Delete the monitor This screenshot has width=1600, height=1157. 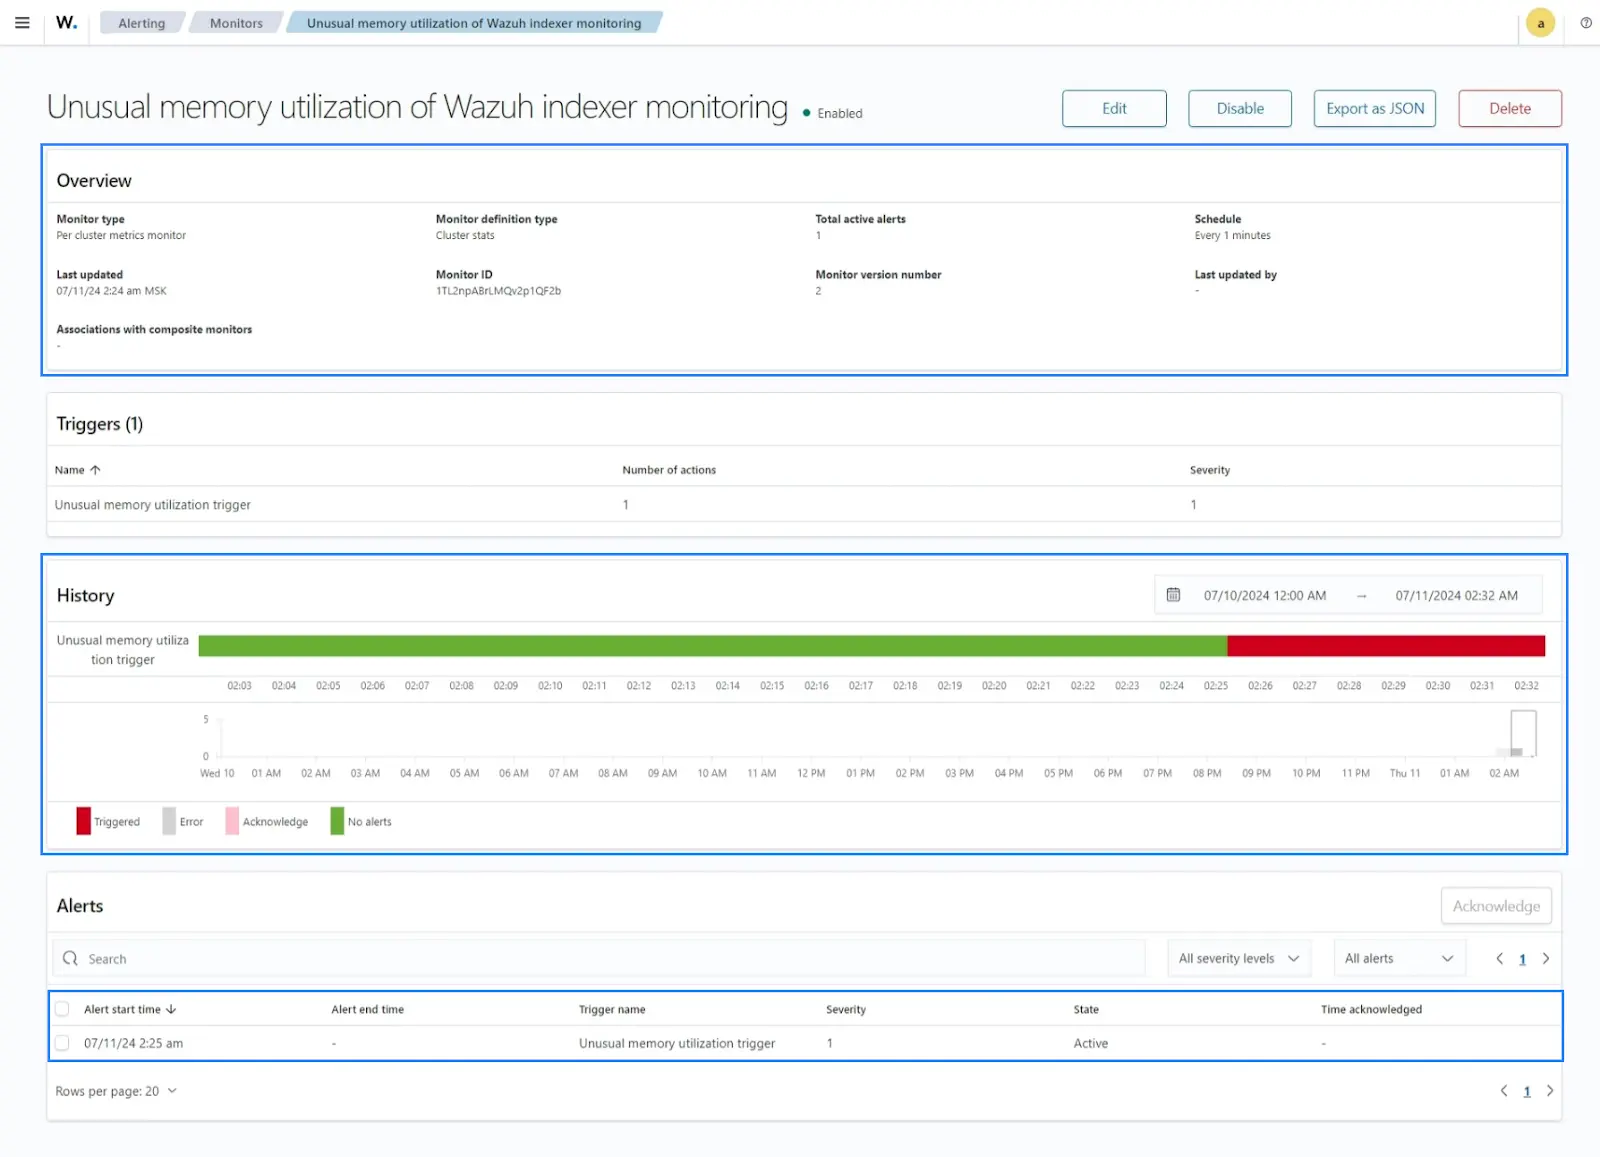click(1510, 108)
